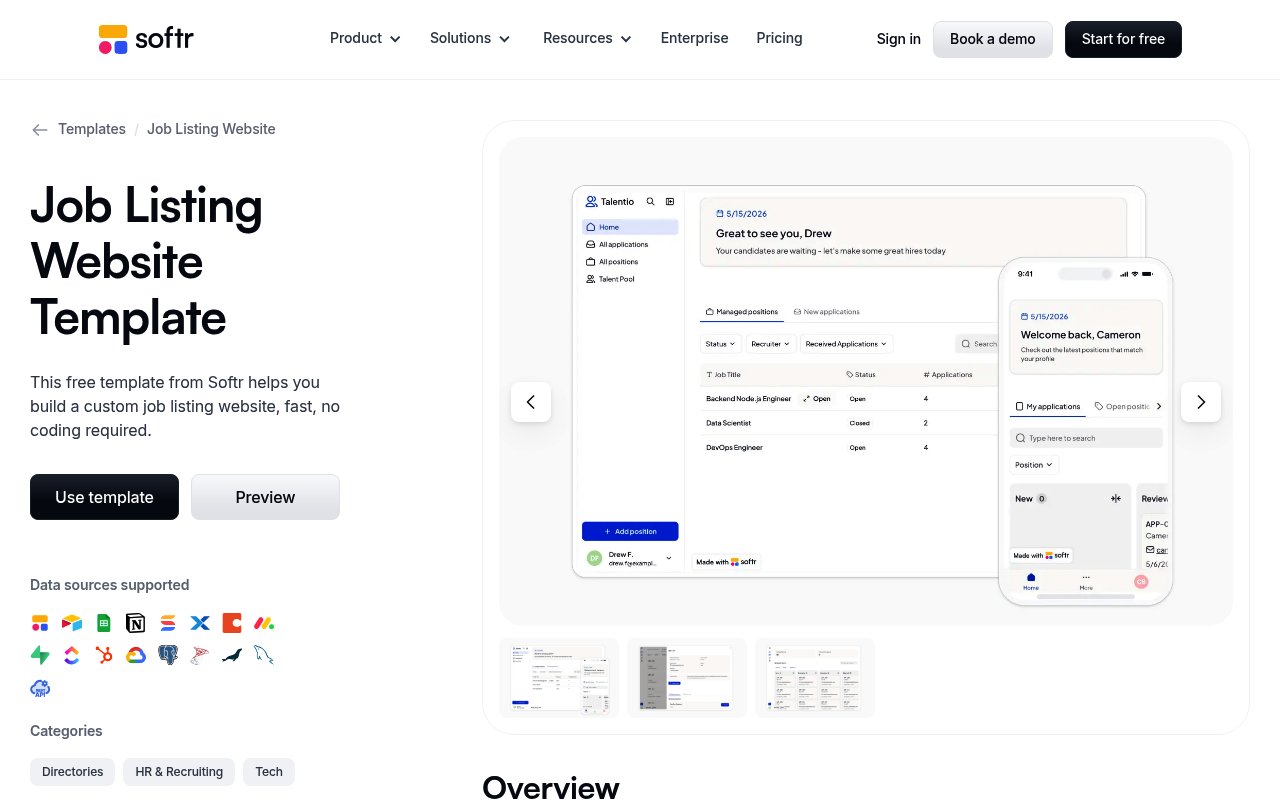
Task: Click Sign in
Action: (898, 39)
